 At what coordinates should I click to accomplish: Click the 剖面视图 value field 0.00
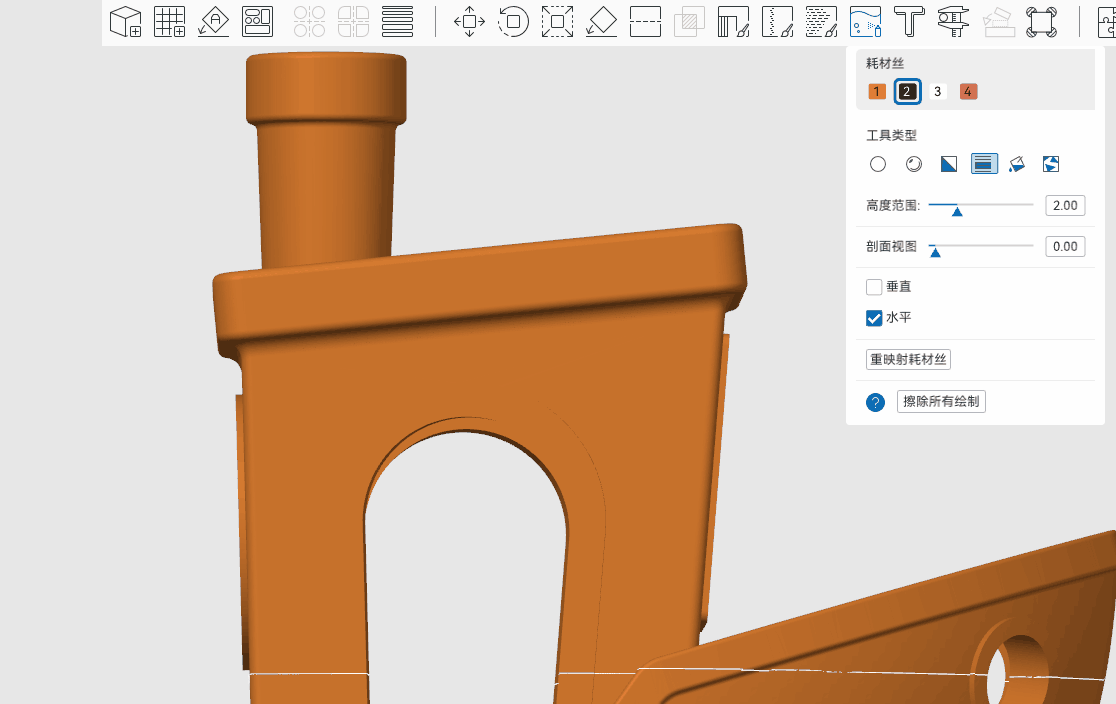coord(1065,246)
